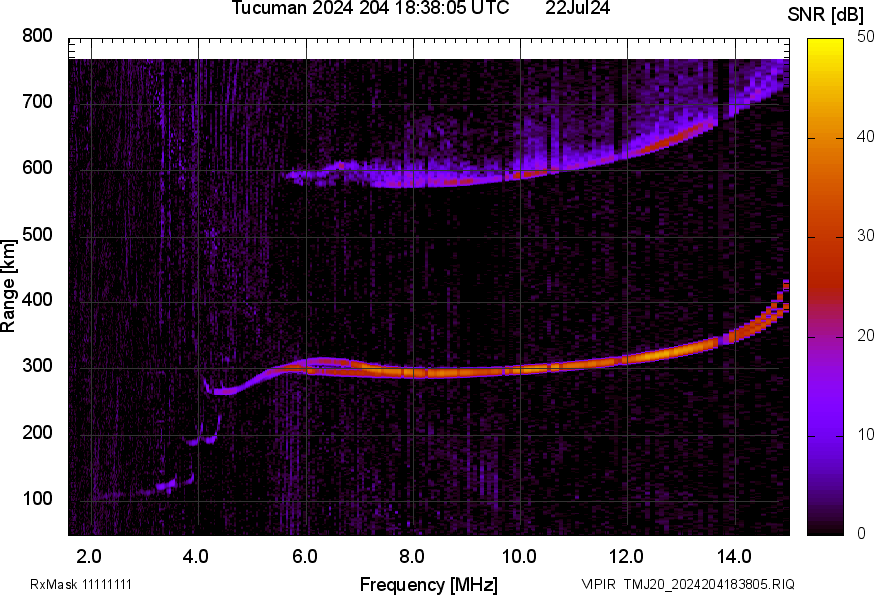
Task: Click the Frequency [MHz] axis label
Action: (x=428, y=584)
